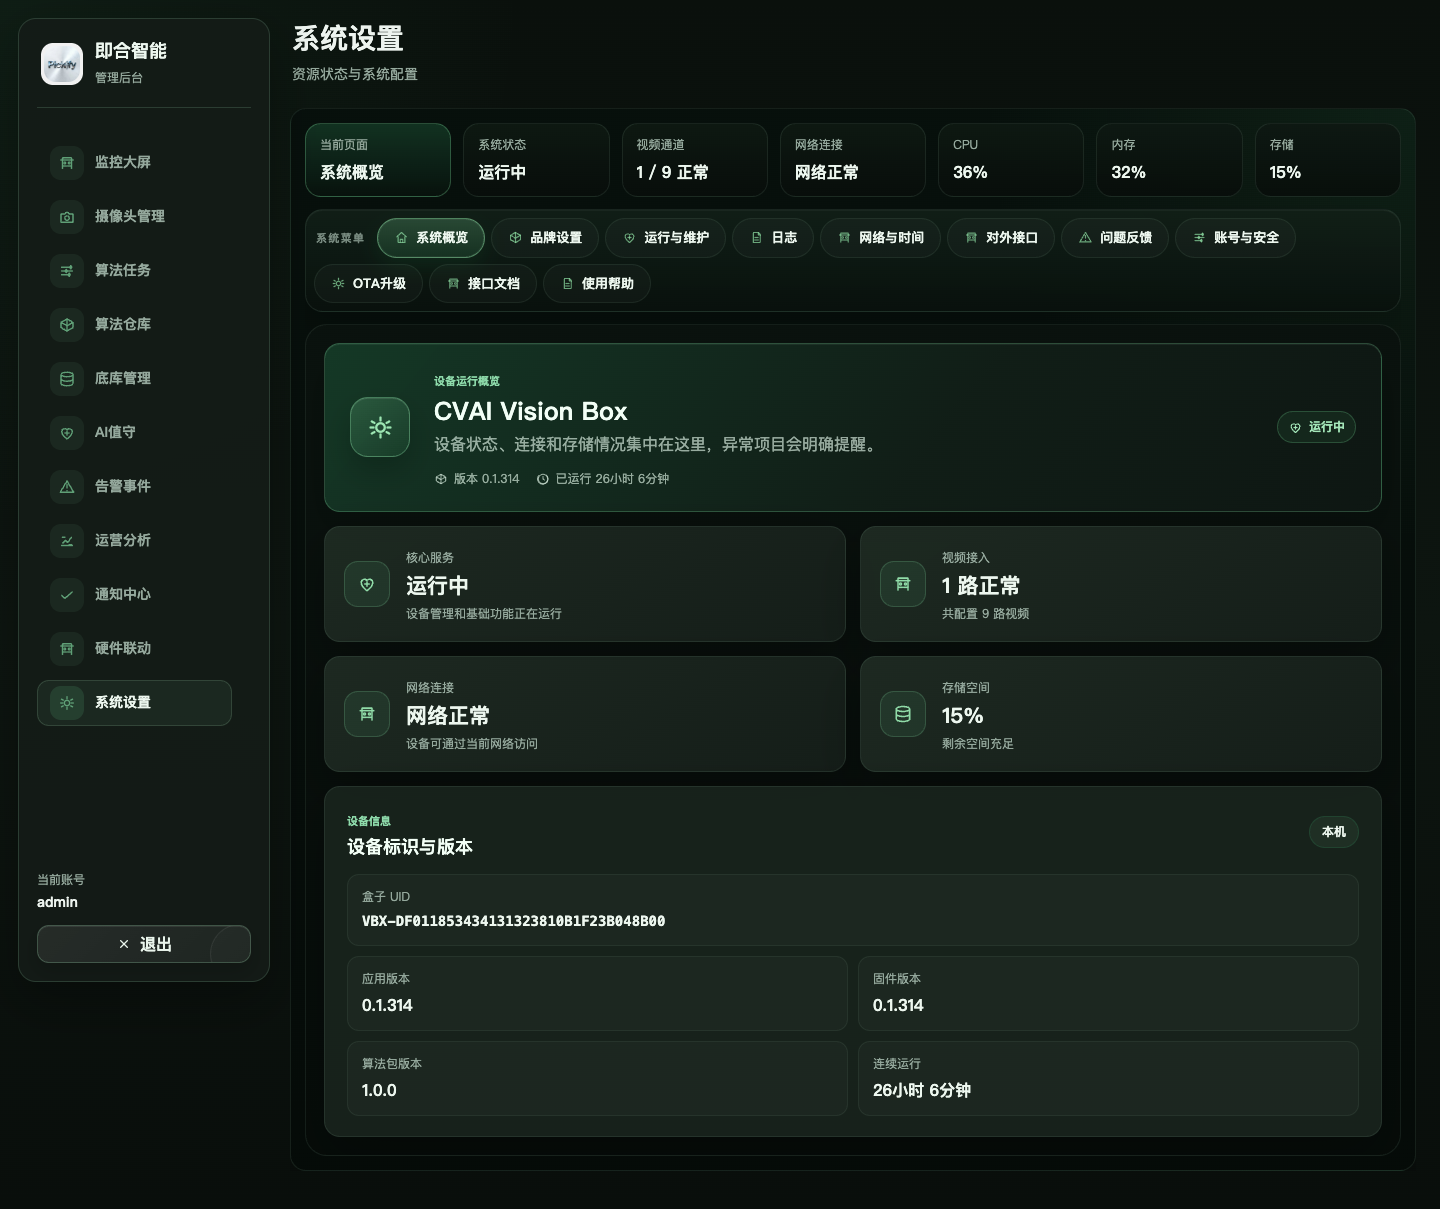
Task: Click the heart shield icon in 核心服务 card
Action: point(367,584)
